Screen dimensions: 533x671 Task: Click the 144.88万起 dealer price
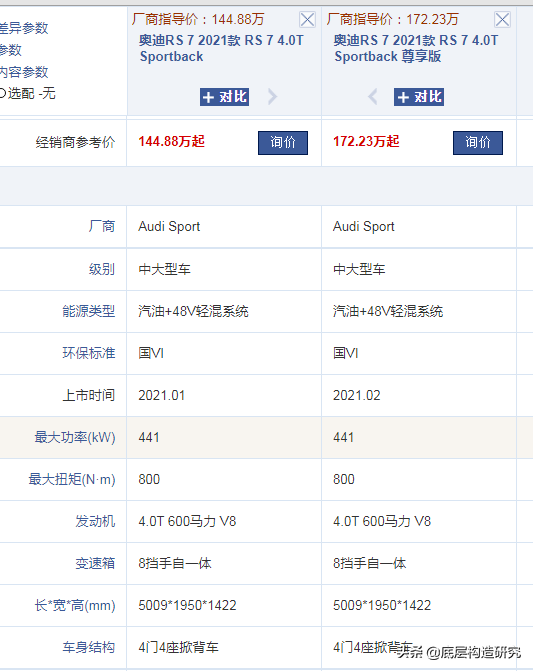click(172, 141)
